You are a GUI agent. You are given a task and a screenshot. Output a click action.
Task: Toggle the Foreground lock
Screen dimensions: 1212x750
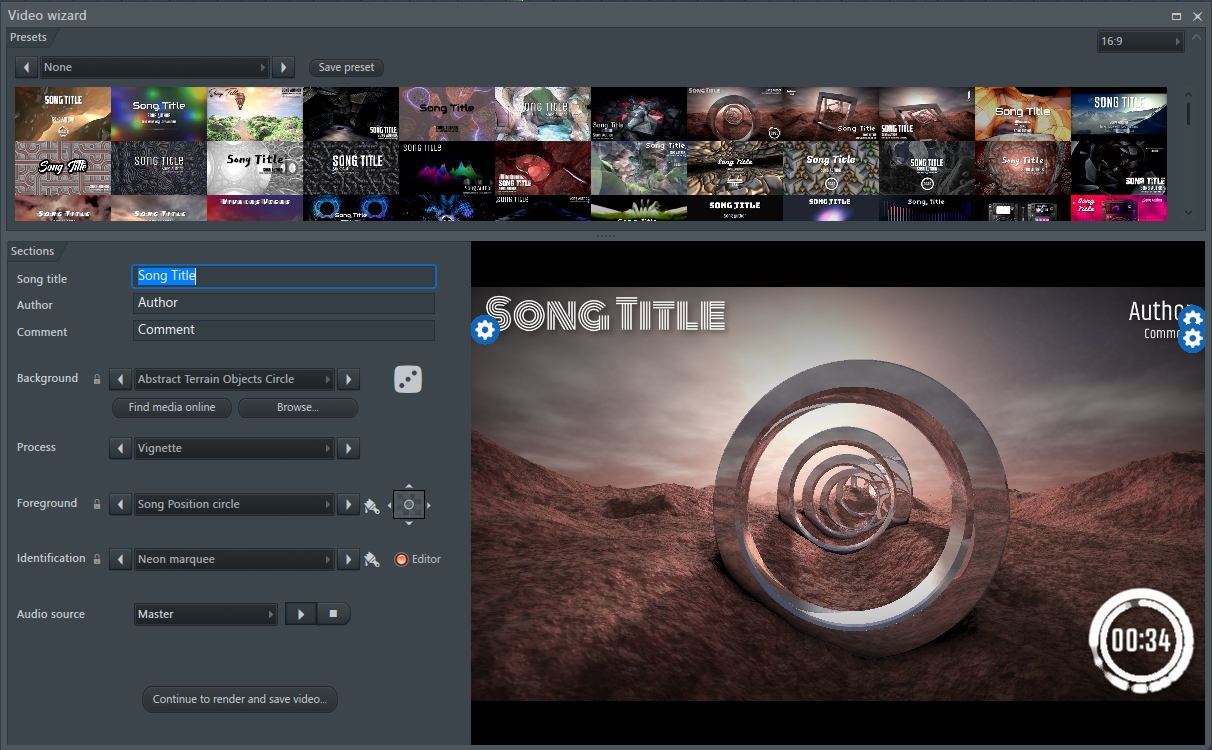(x=97, y=505)
